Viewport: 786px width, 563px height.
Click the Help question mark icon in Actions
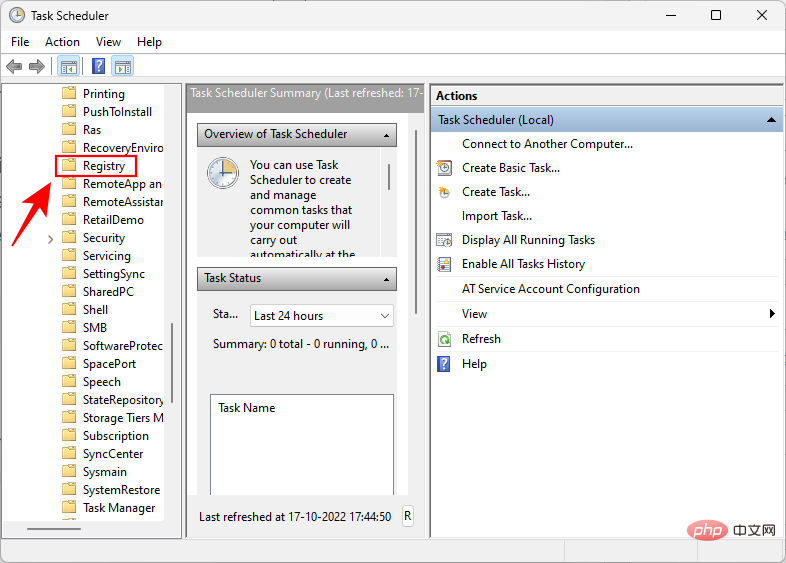coord(444,364)
